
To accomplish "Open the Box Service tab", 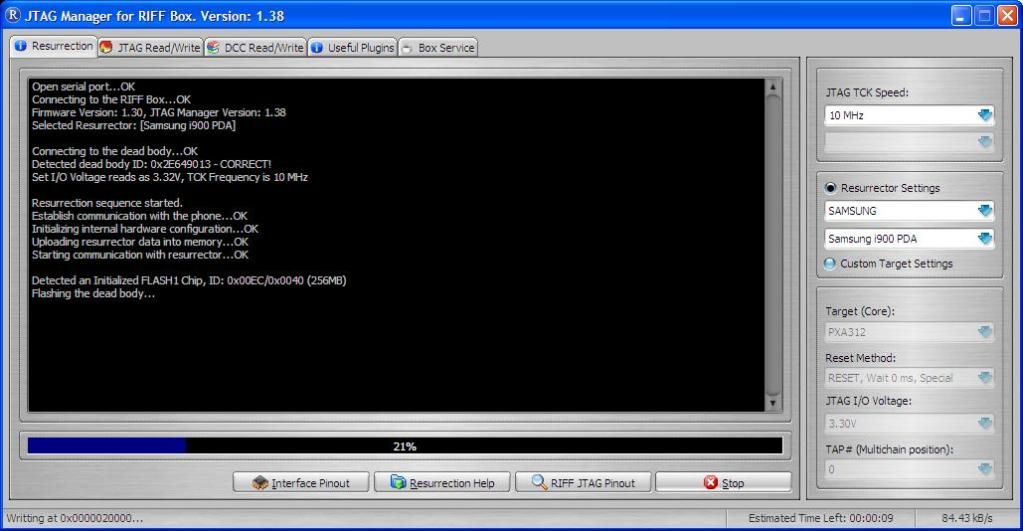I will point(438,47).
